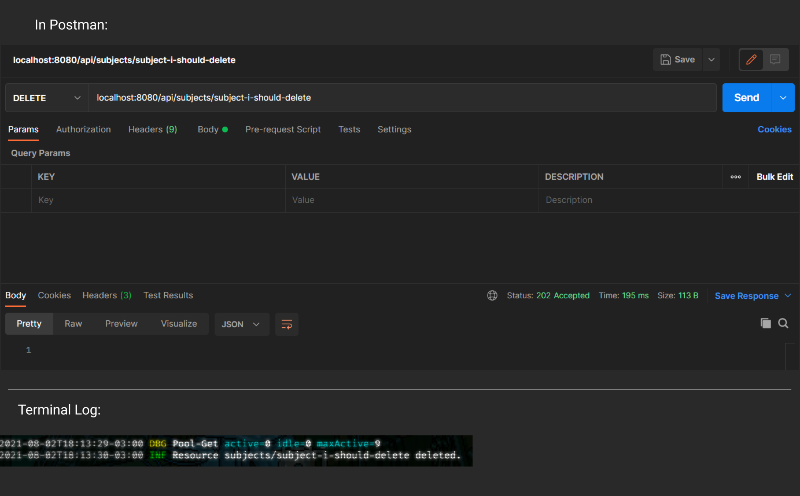The image size is (800, 496).
Task: Open the DELETE method dropdown
Action: (46, 97)
